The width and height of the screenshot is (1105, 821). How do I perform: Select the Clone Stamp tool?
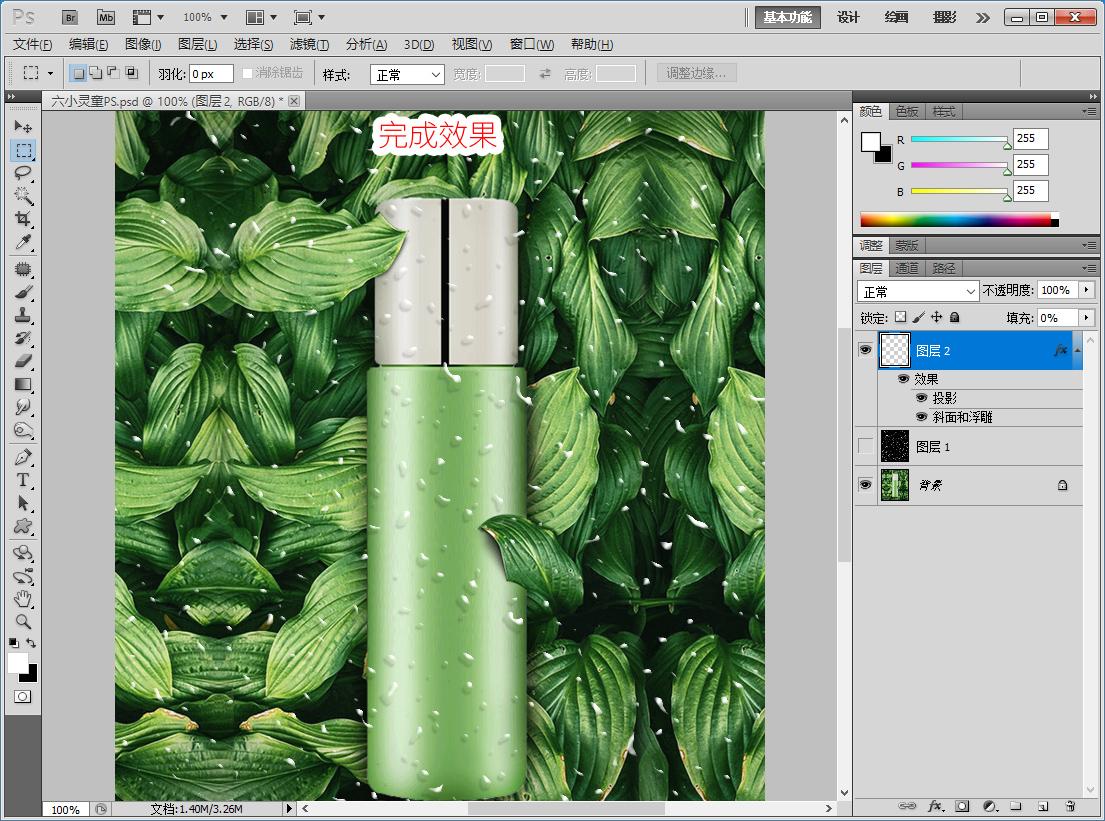[24, 316]
